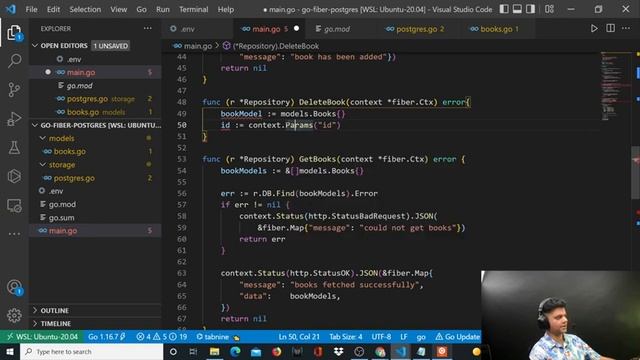Close the unsaved main.go tab dot
Image resolution: width=640 pixels, height=360 pixels.
pos(296,28)
